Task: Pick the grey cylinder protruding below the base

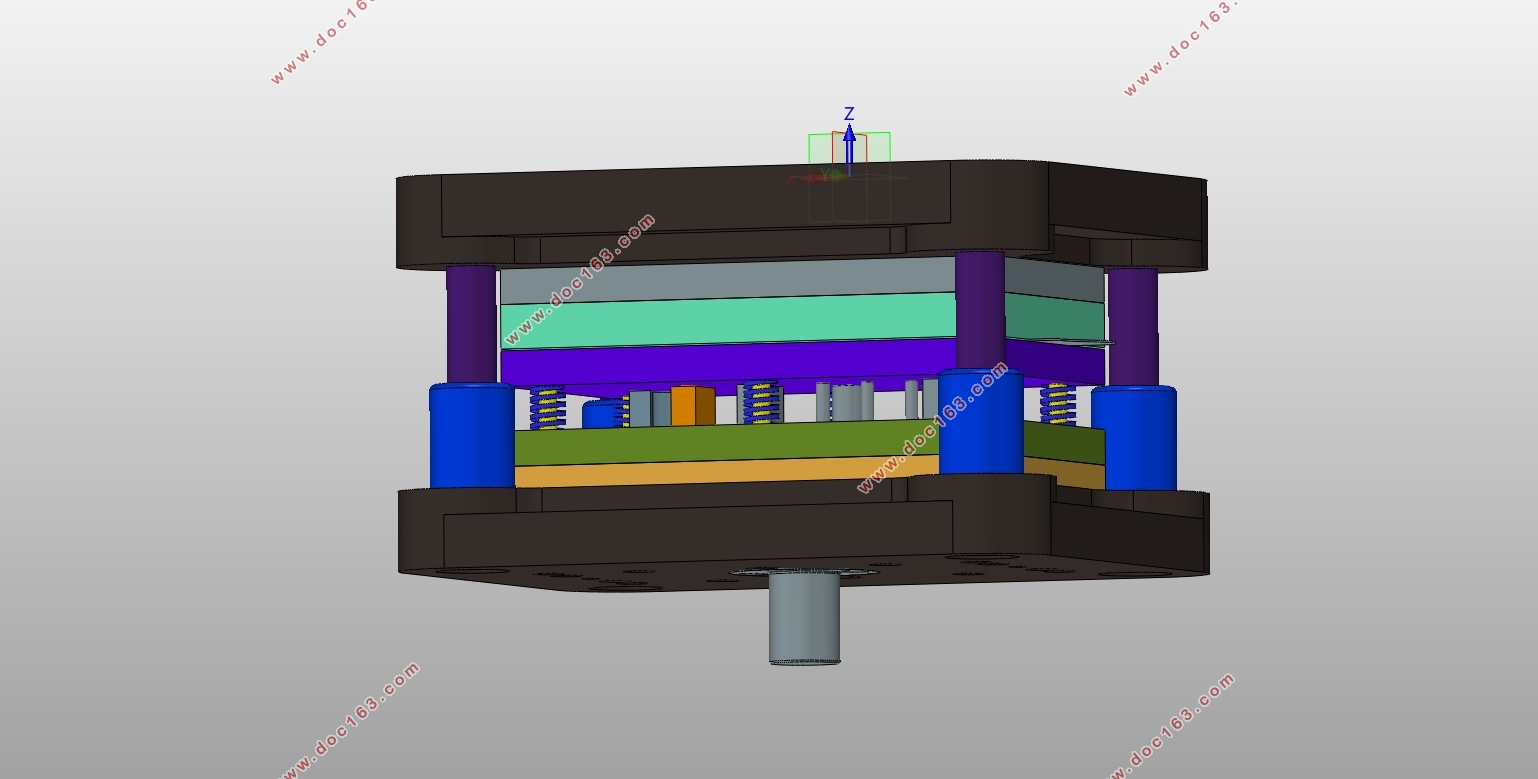Action: tap(804, 617)
